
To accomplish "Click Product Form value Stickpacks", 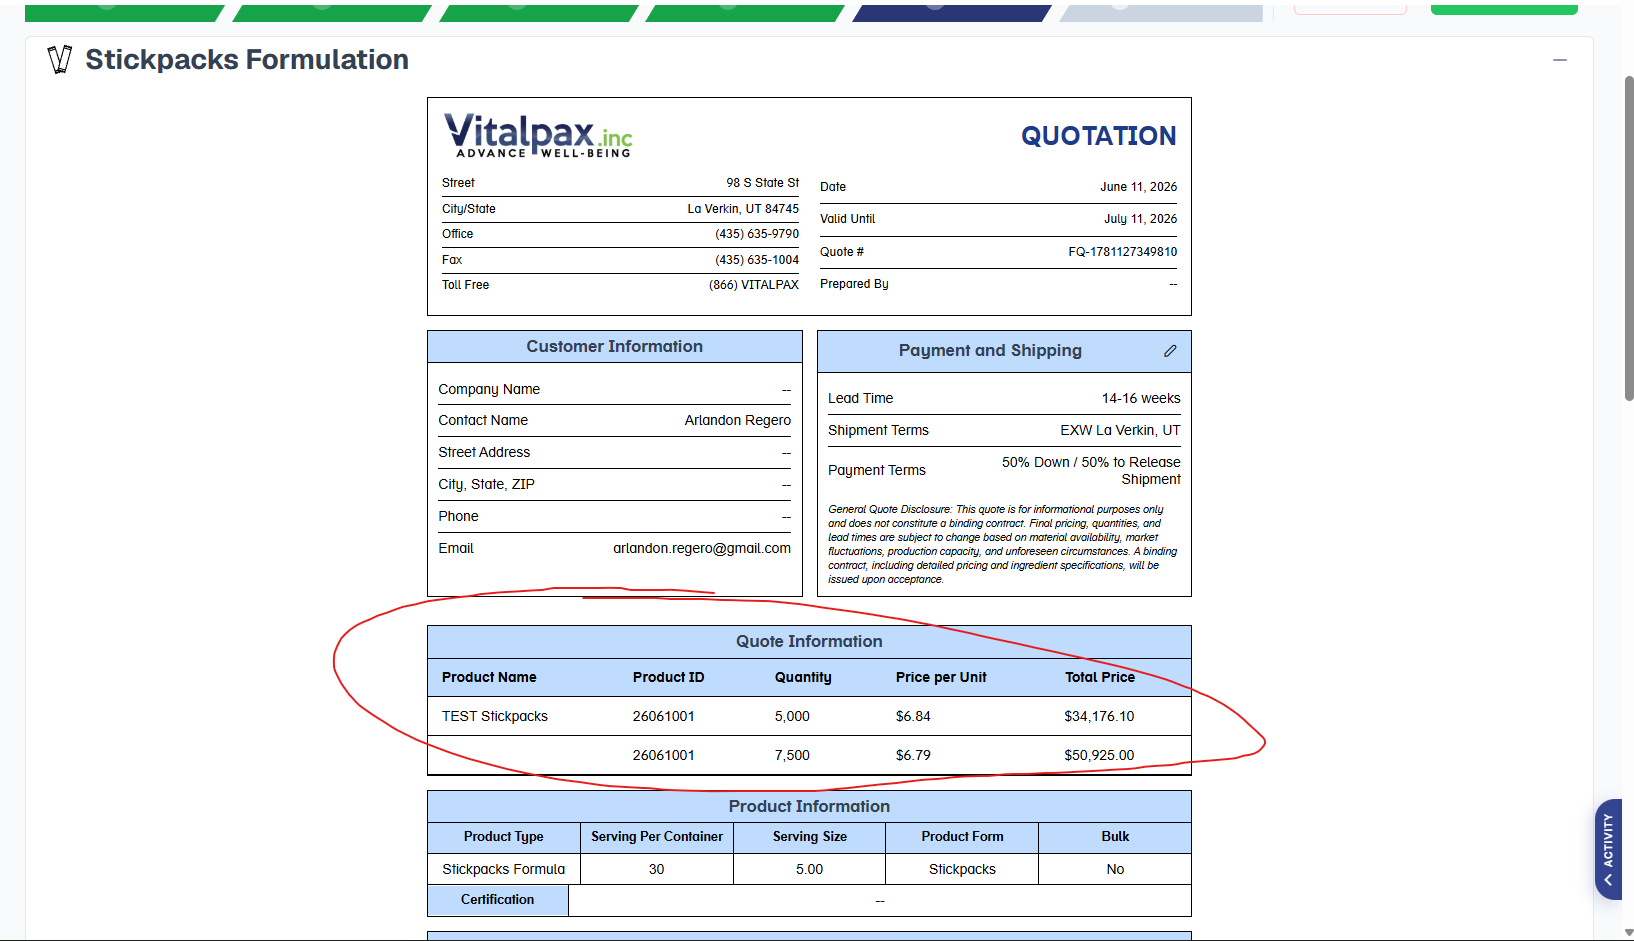I will [x=962, y=870].
